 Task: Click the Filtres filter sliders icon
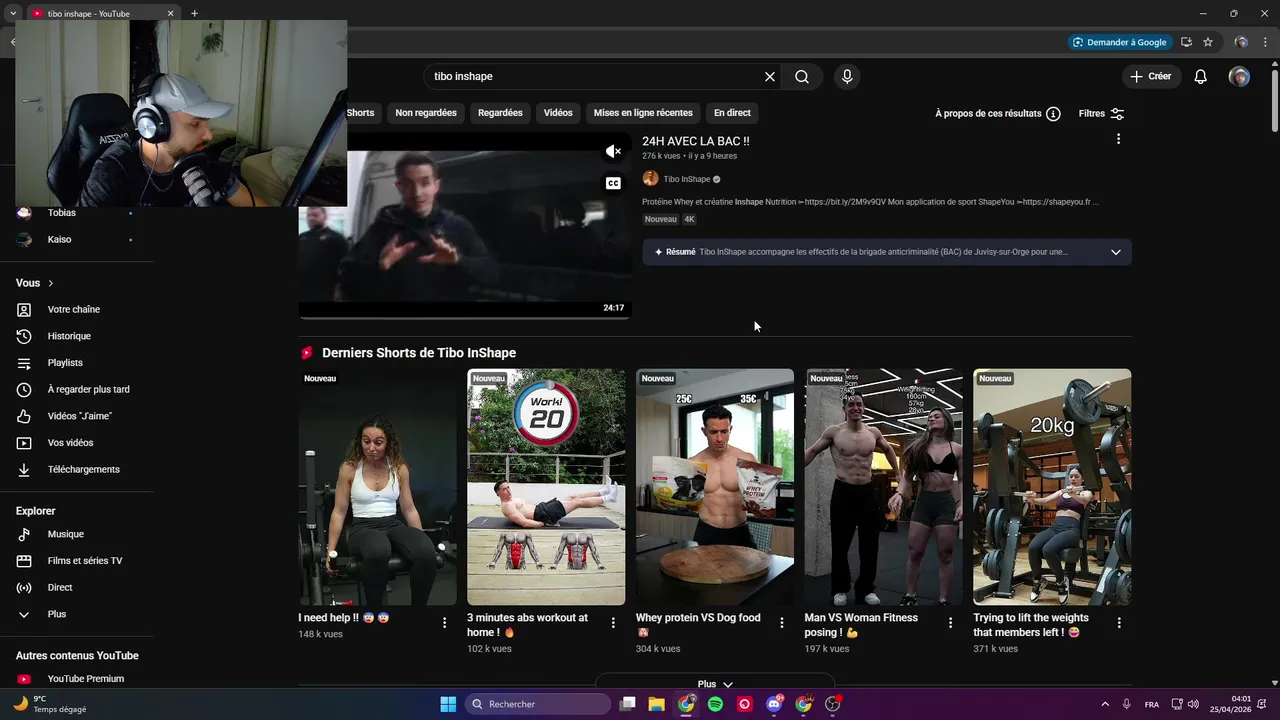1117,114
